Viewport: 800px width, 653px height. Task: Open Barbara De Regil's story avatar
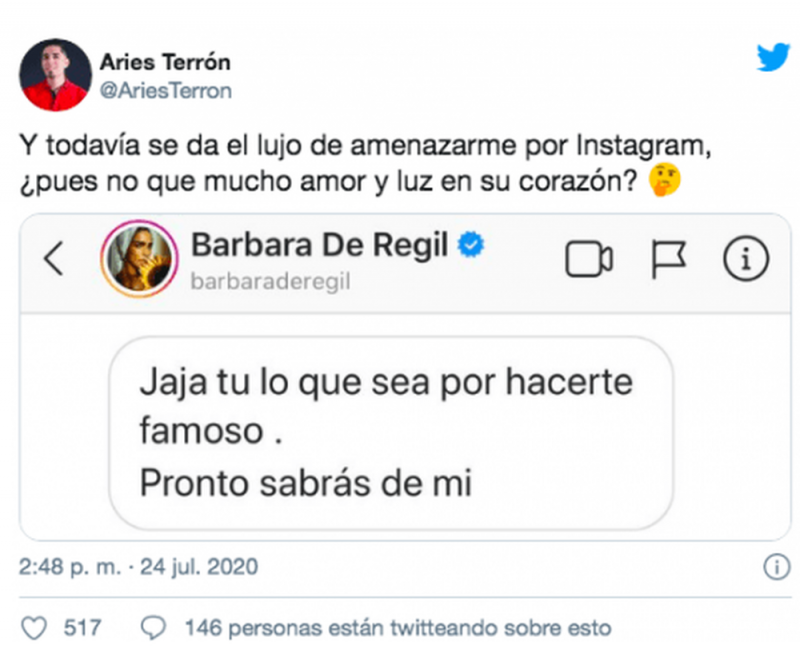tap(139, 259)
